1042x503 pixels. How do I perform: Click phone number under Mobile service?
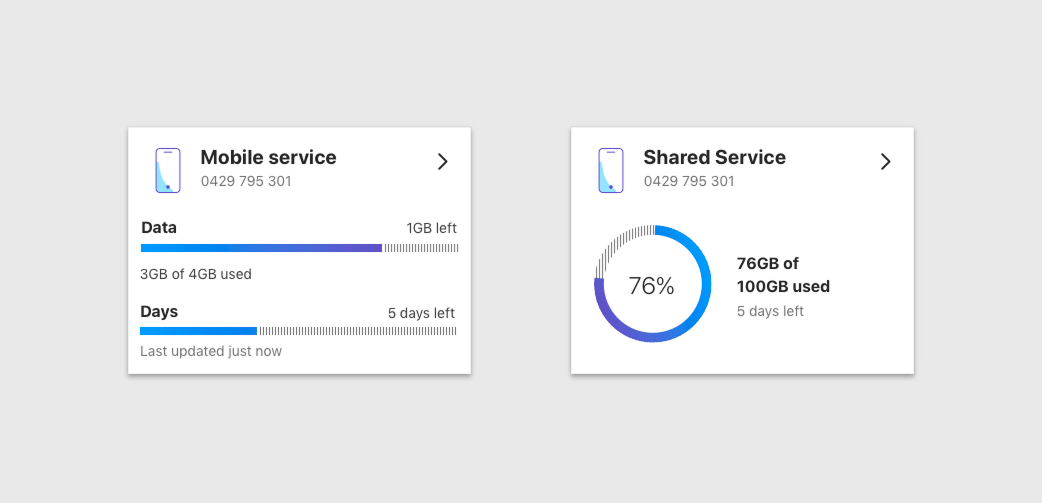pyautogui.click(x=246, y=181)
